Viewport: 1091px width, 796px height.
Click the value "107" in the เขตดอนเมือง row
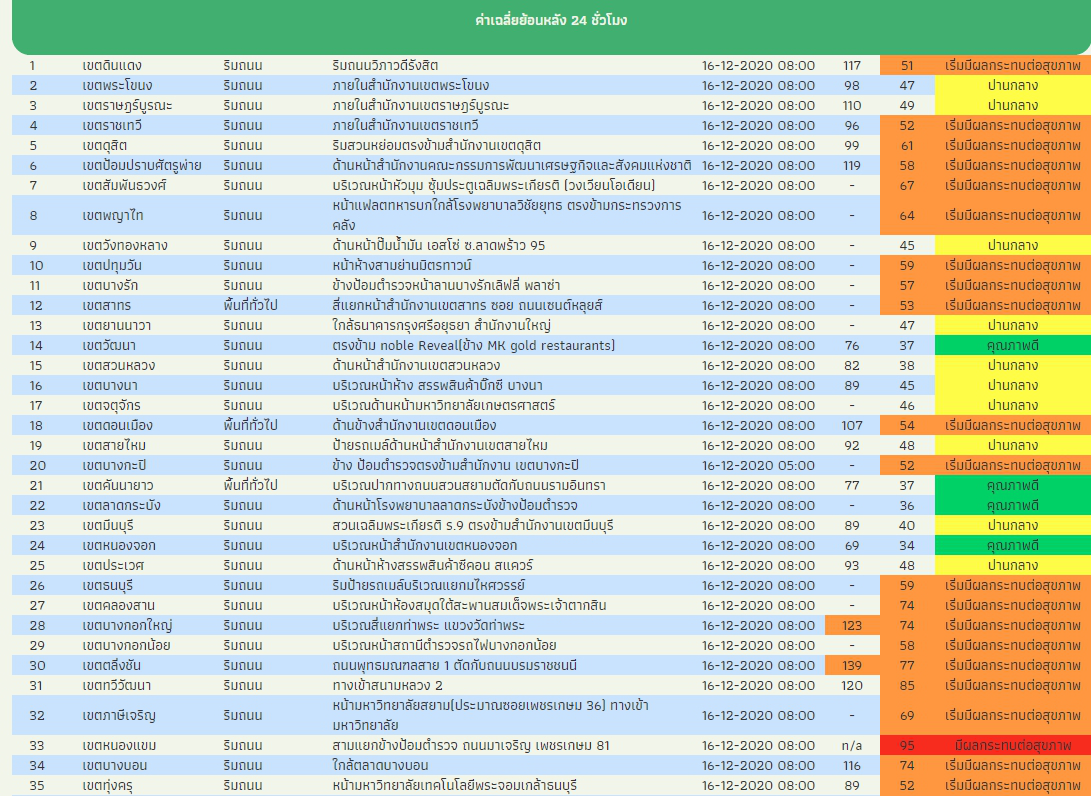tap(852, 426)
